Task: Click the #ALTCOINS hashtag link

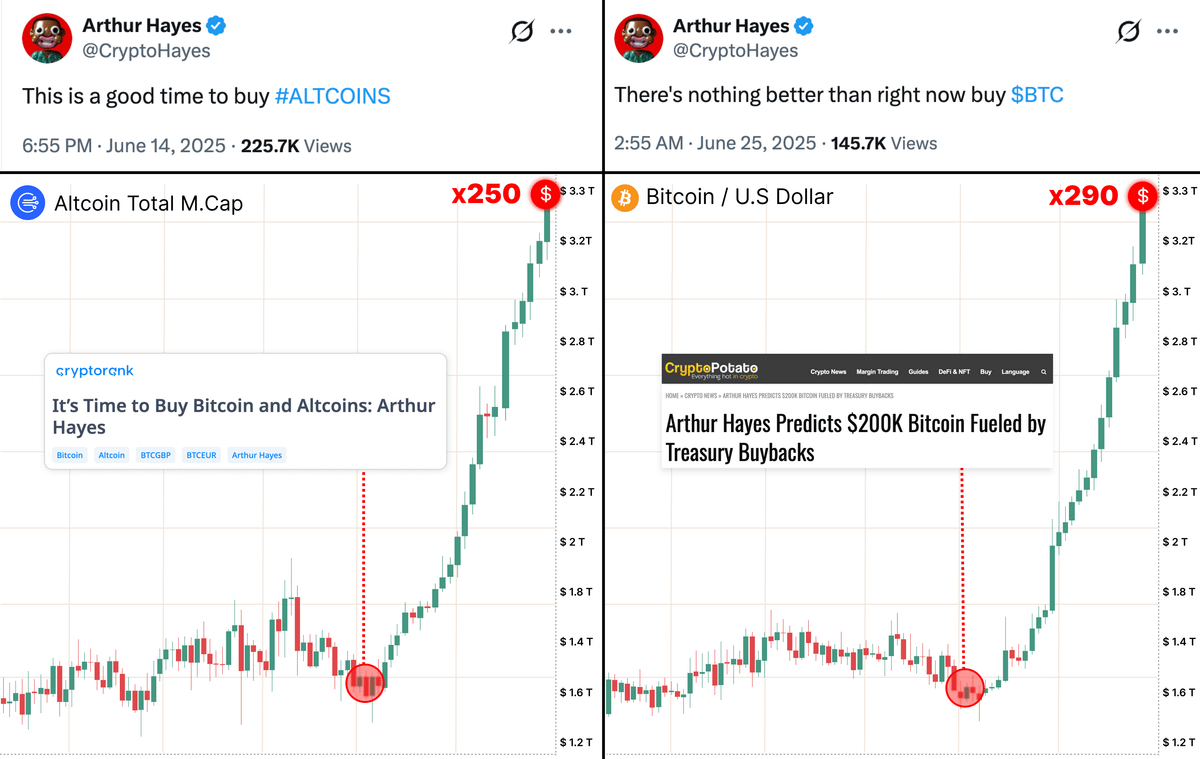Action: [332, 96]
